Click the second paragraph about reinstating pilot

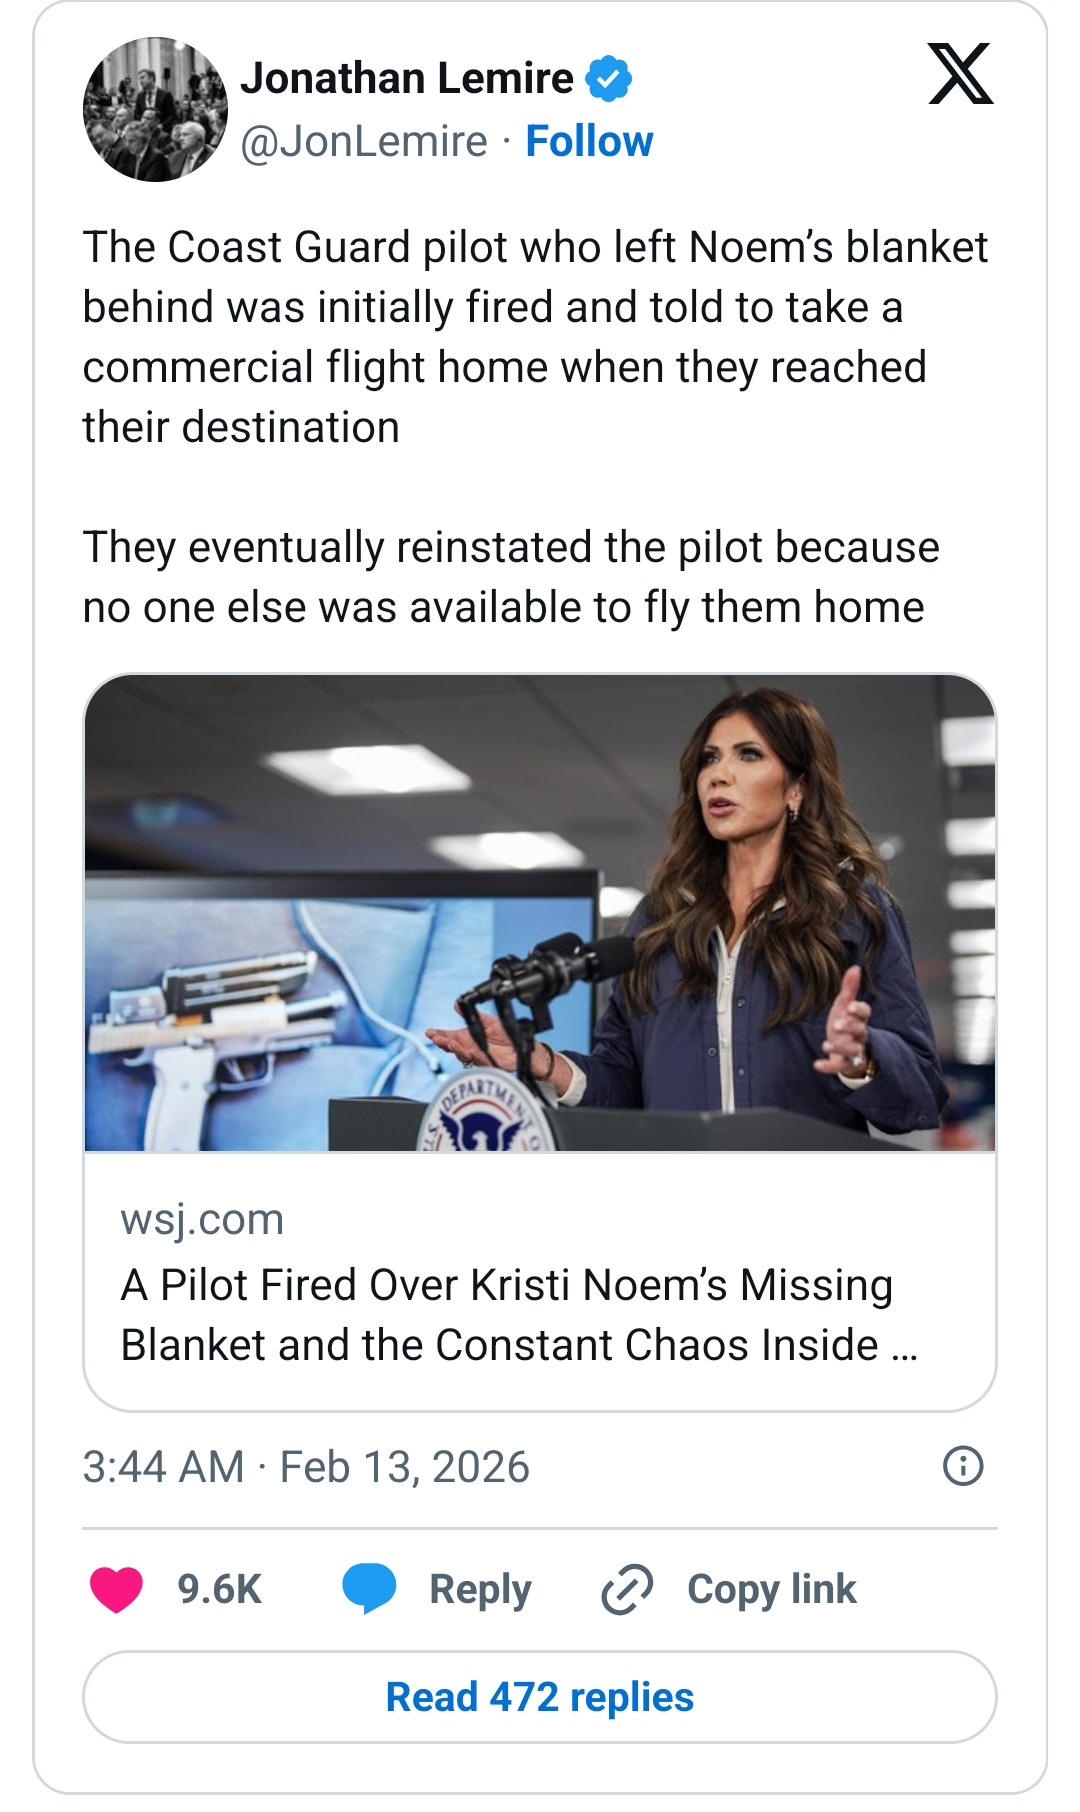click(510, 577)
